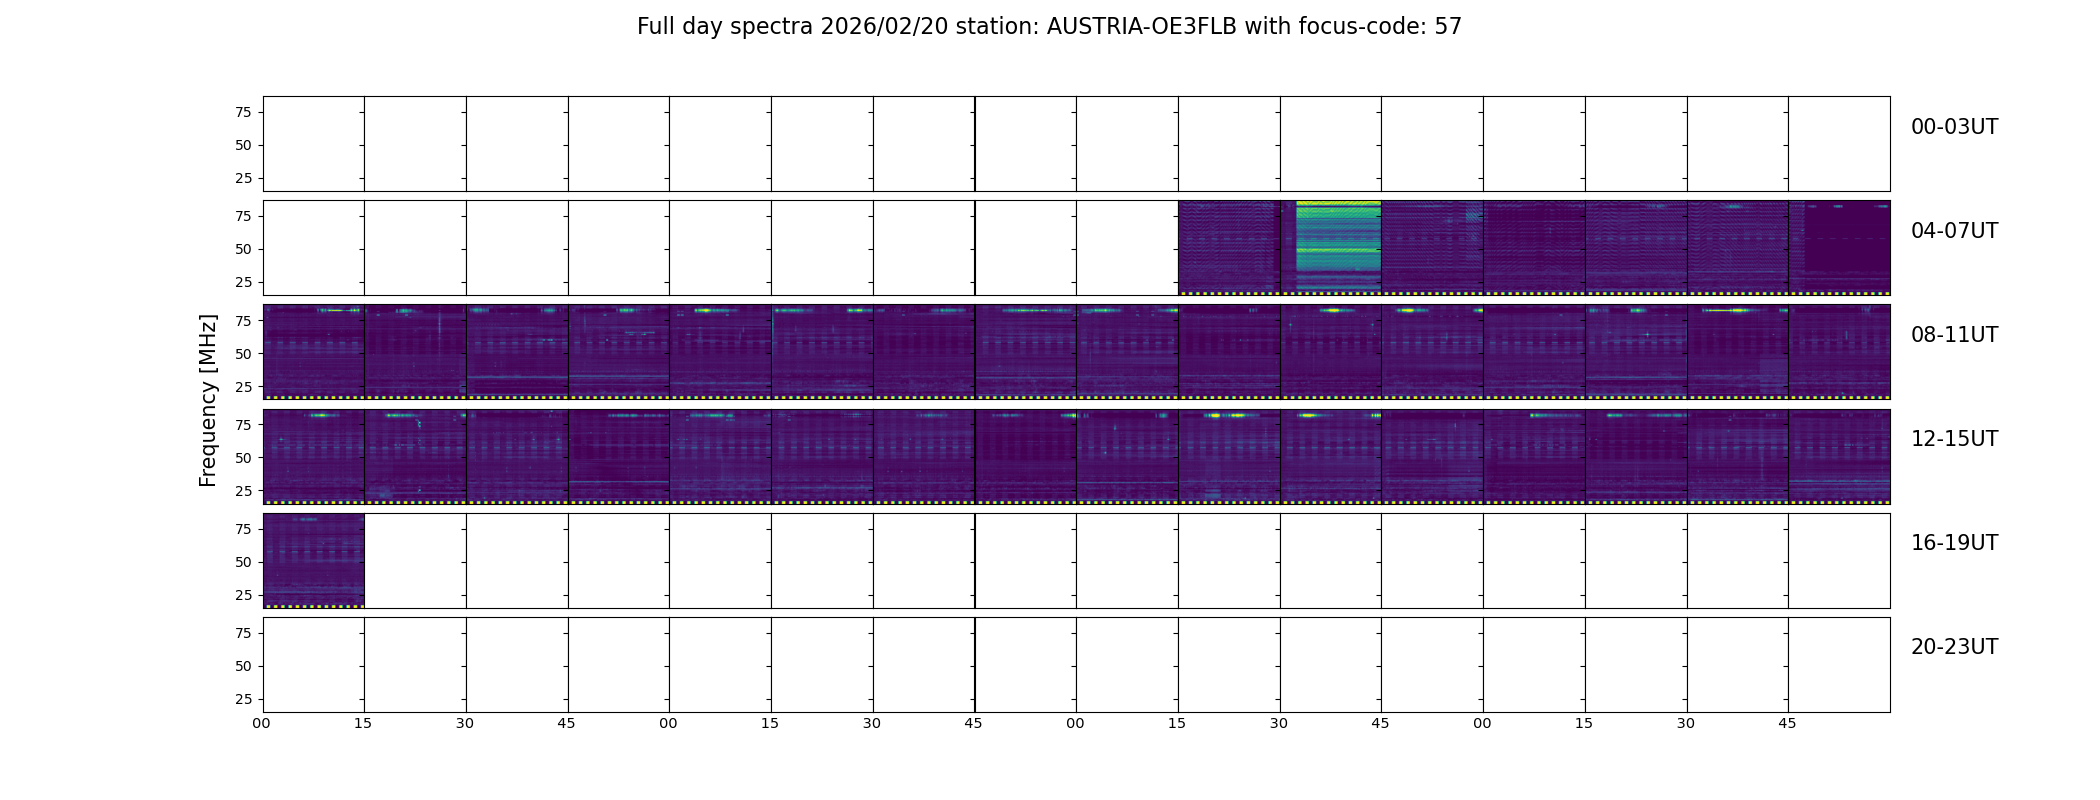Click the "50" tick label of the 16-19UT row

pyautogui.click(x=243, y=562)
